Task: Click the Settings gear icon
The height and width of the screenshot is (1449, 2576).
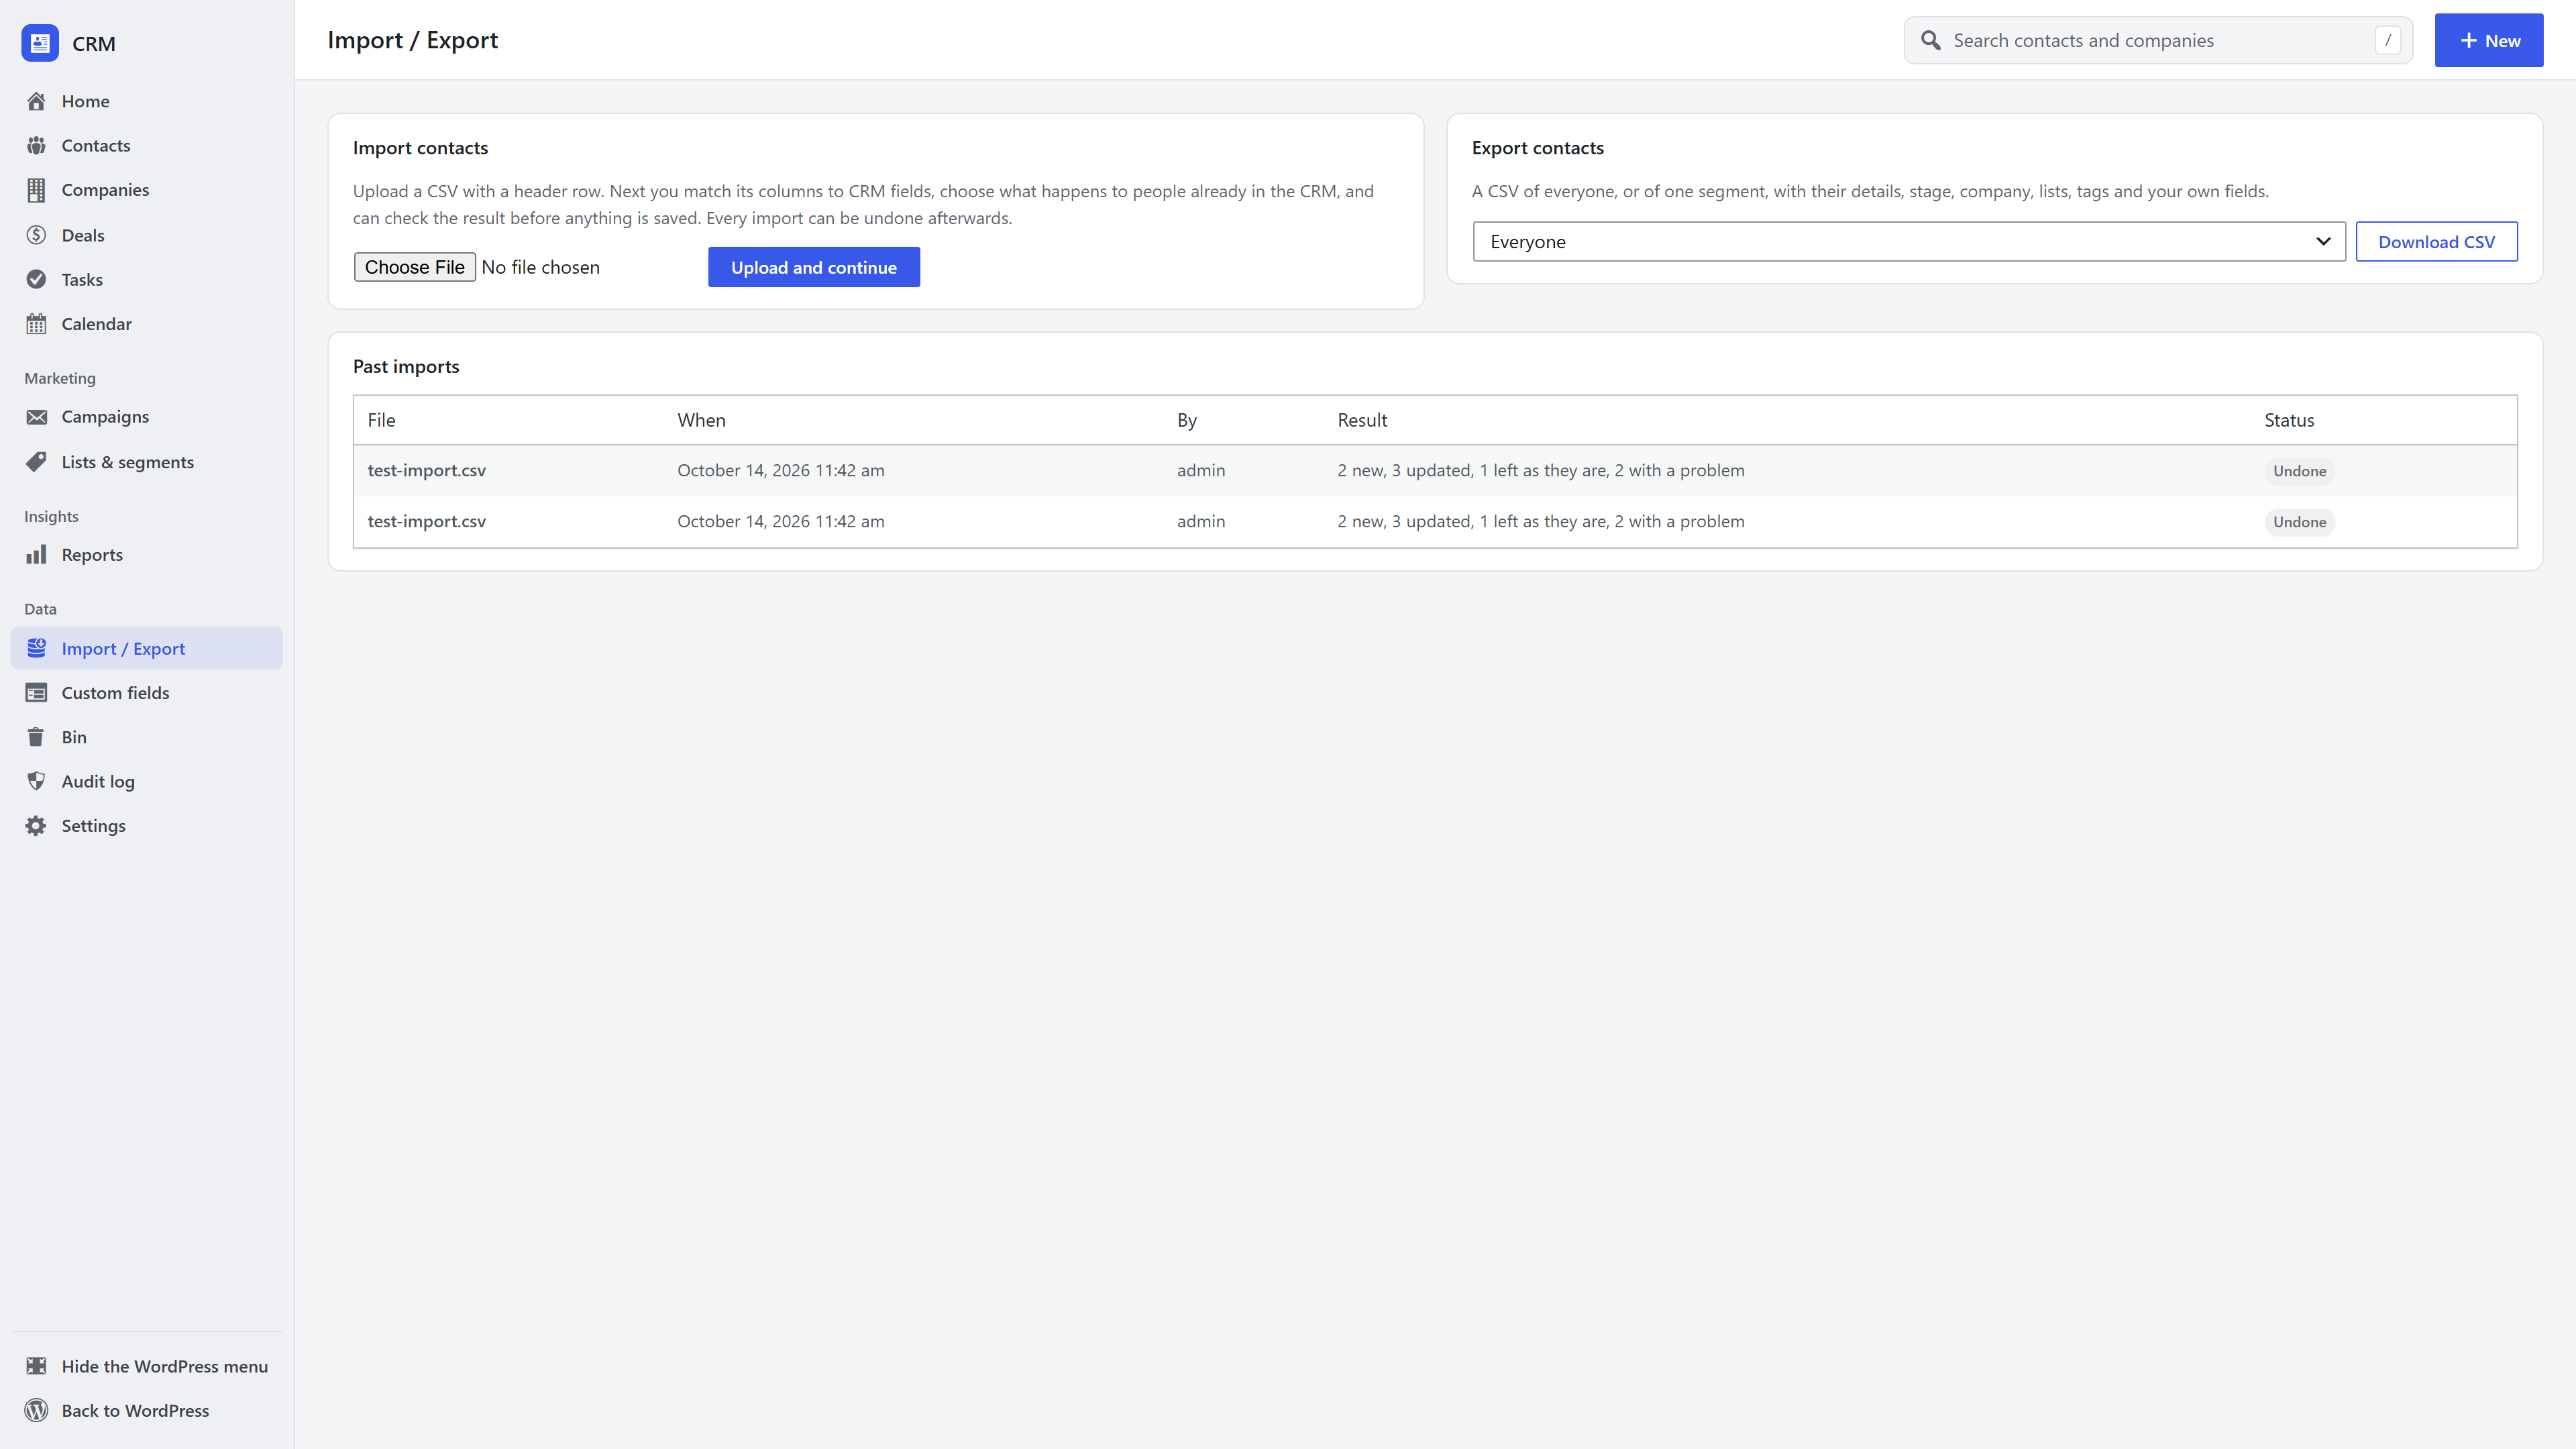Action: click(x=36, y=826)
